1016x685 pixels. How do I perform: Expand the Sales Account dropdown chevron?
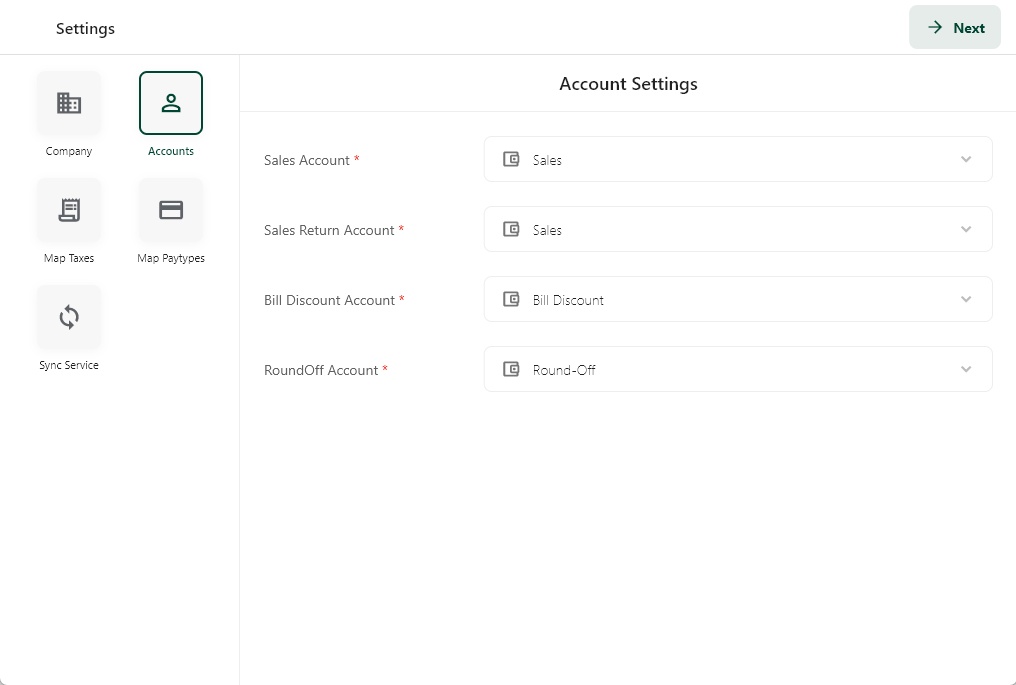pyautogui.click(x=966, y=159)
